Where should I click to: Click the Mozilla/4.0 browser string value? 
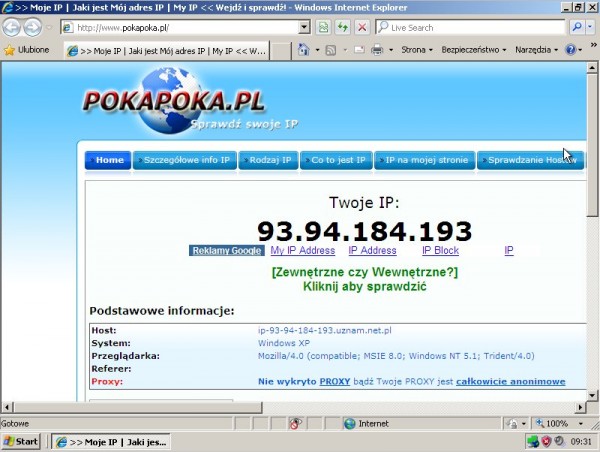tap(396, 356)
